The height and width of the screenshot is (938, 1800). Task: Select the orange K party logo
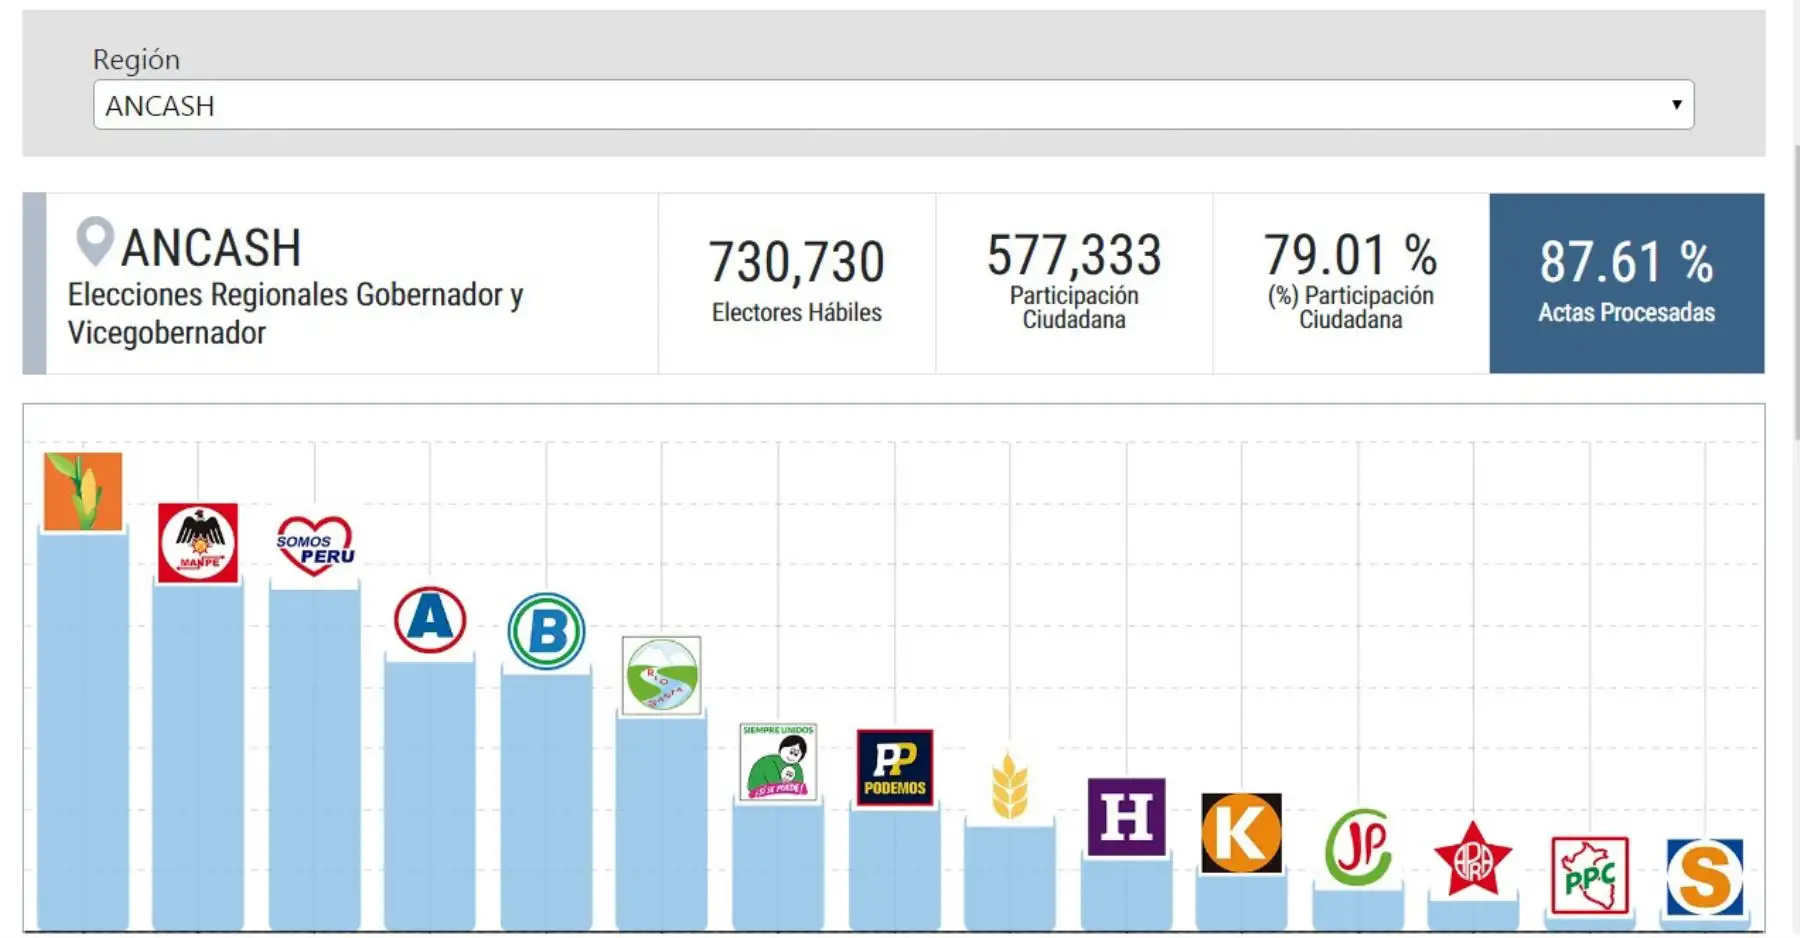[x=1241, y=833]
